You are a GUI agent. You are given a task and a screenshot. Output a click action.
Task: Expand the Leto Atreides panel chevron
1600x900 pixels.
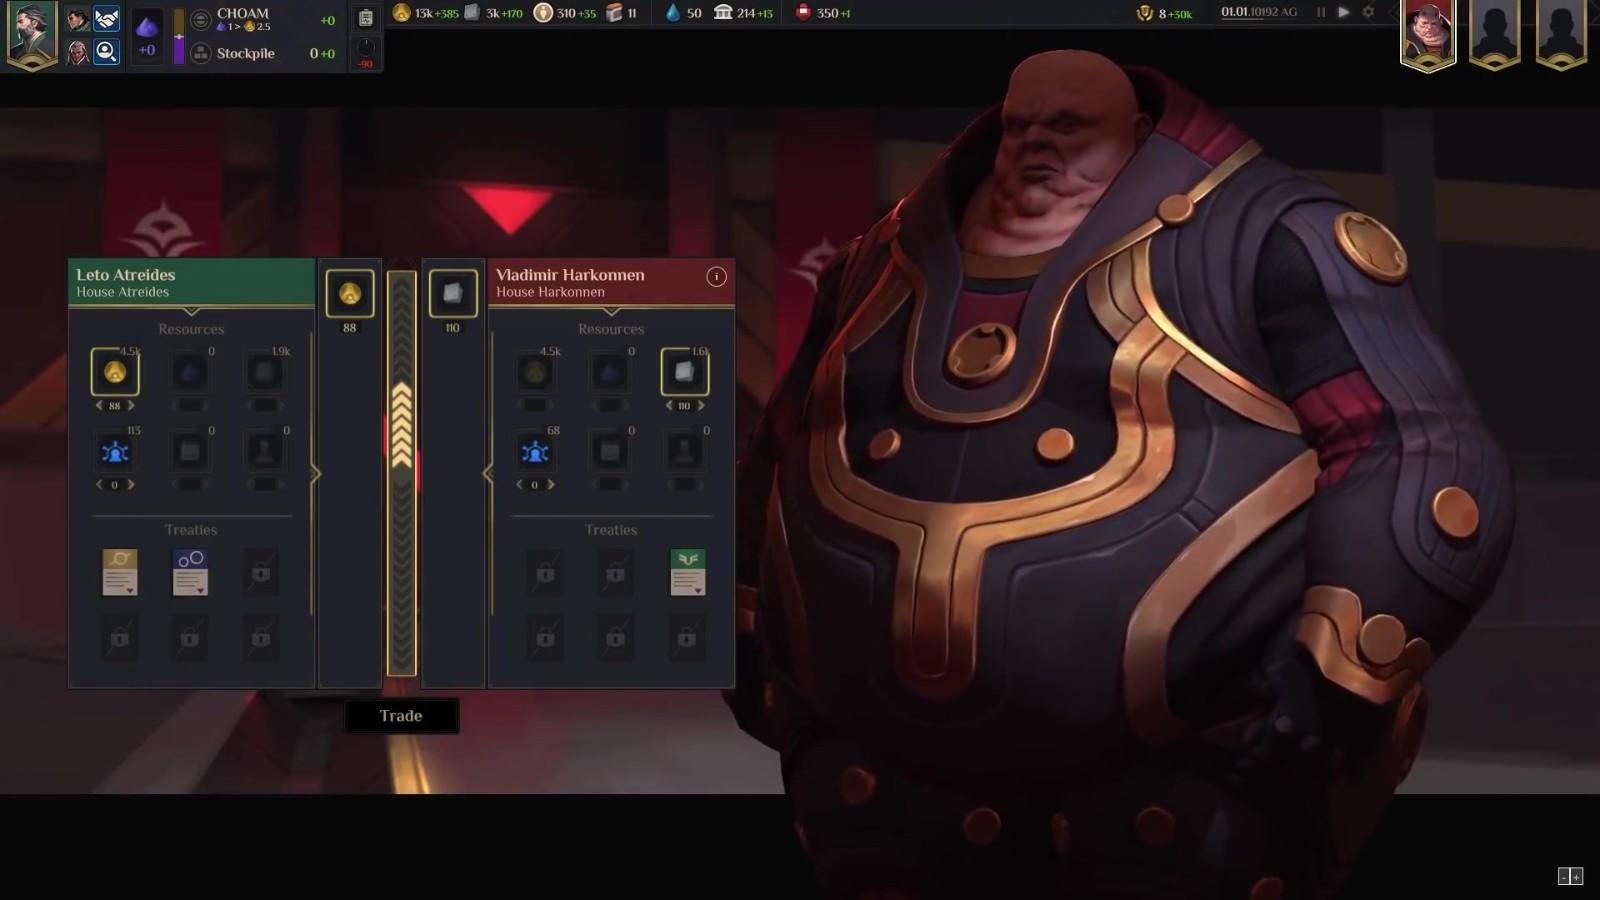(x=191, y=311)
